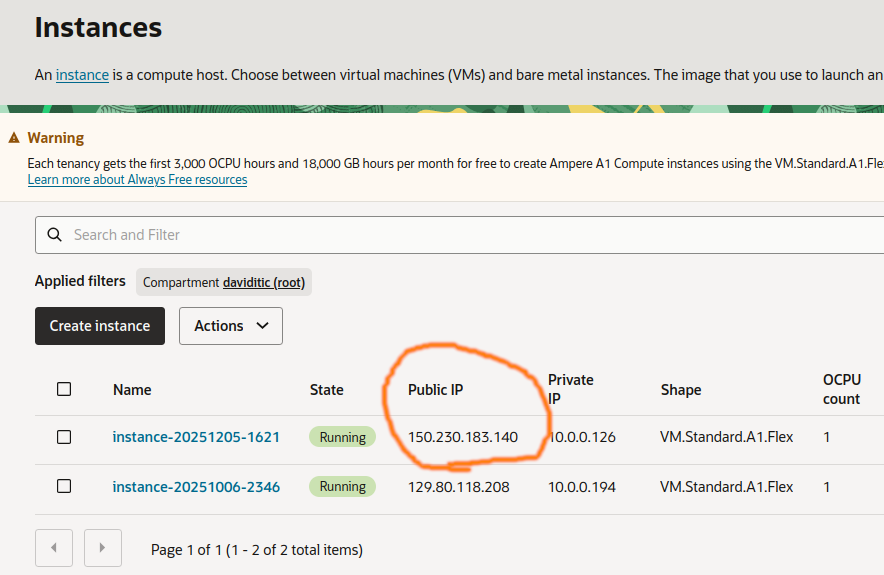This screenshot has width=884, height=575.
Task: Click the underlined instance link in description
Action: pos(82,75)
